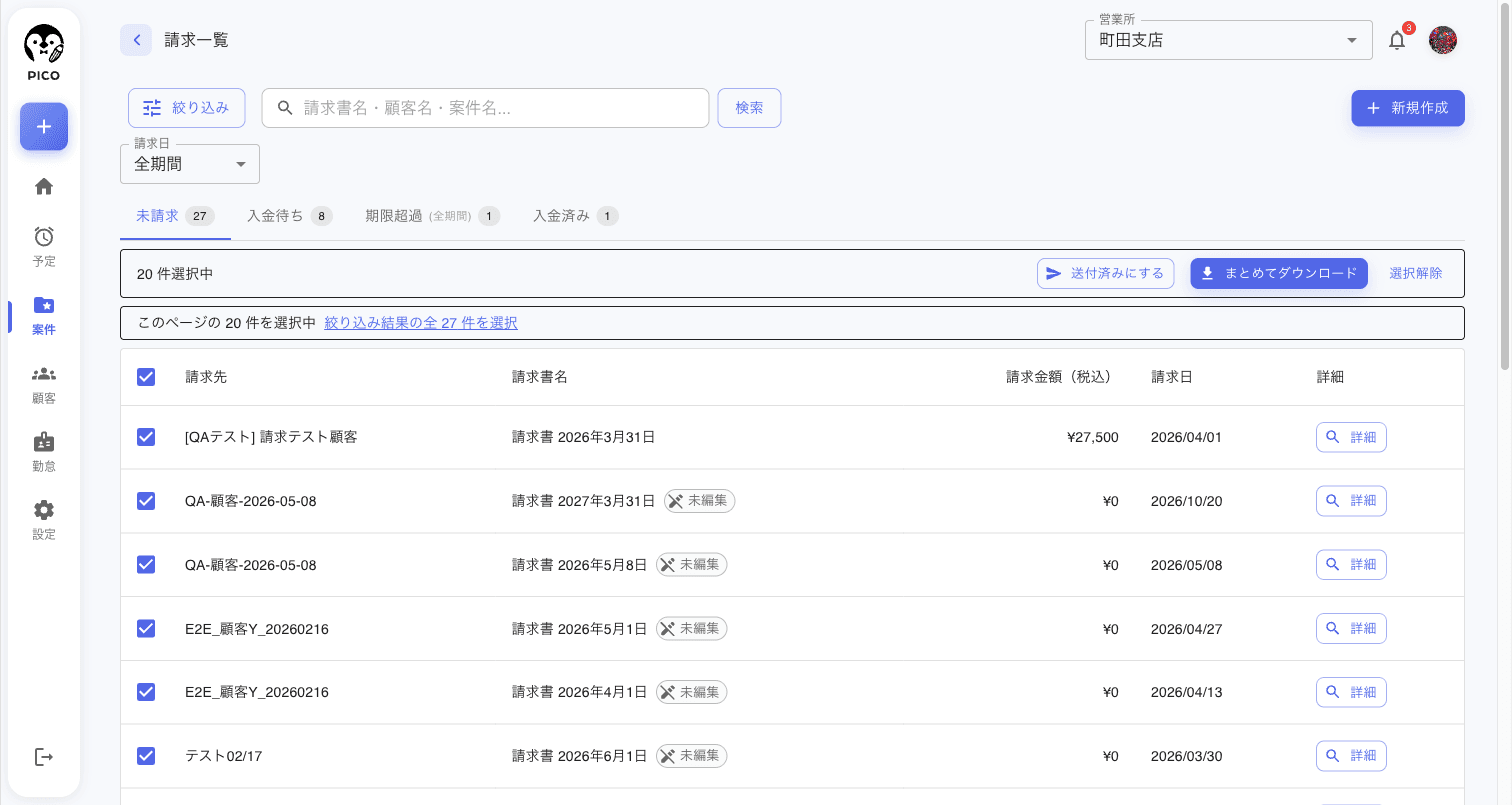Open 詳細 for [QAテスト] 請求テスト顧客
The image size is (1512, 805).
click(x=1351, y=437)
